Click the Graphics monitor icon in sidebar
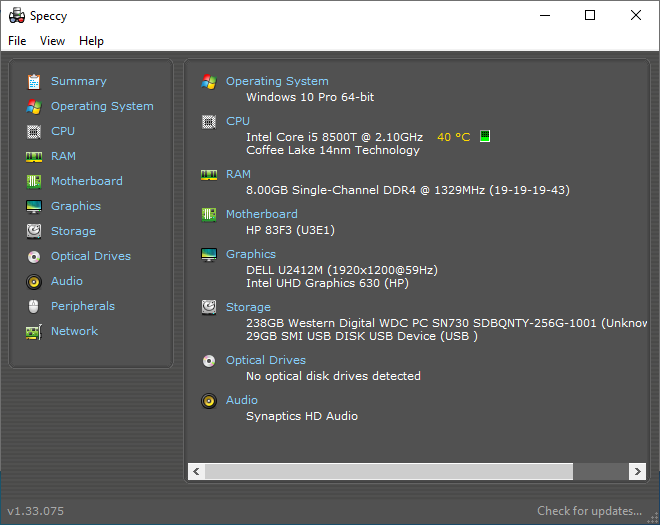The width and height of the screenshot is (660, 525). [34, 207]
